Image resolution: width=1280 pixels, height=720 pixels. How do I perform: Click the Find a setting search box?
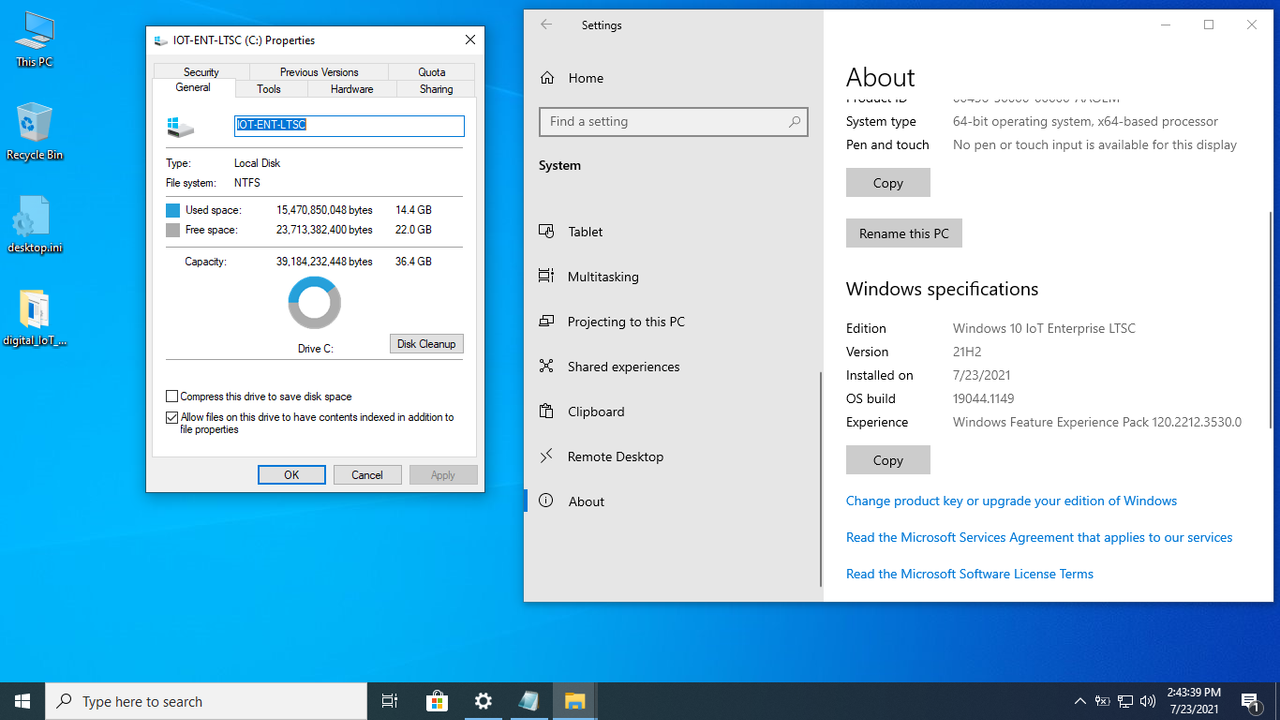(x=673, y=122)
